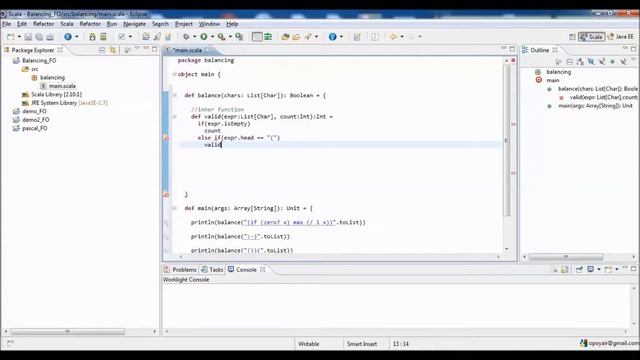Open the Navigate menu
This screenshot has width=640, height=360.
click(x=134, y=24)
